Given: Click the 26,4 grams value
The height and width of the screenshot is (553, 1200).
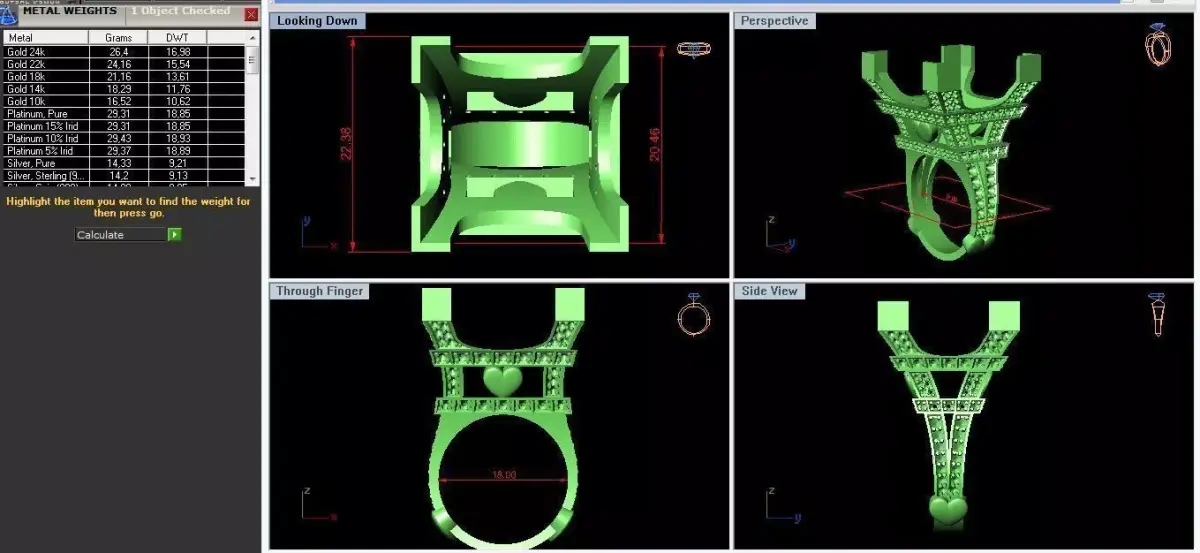Looking at the screenshot, I should pos(119,51).
